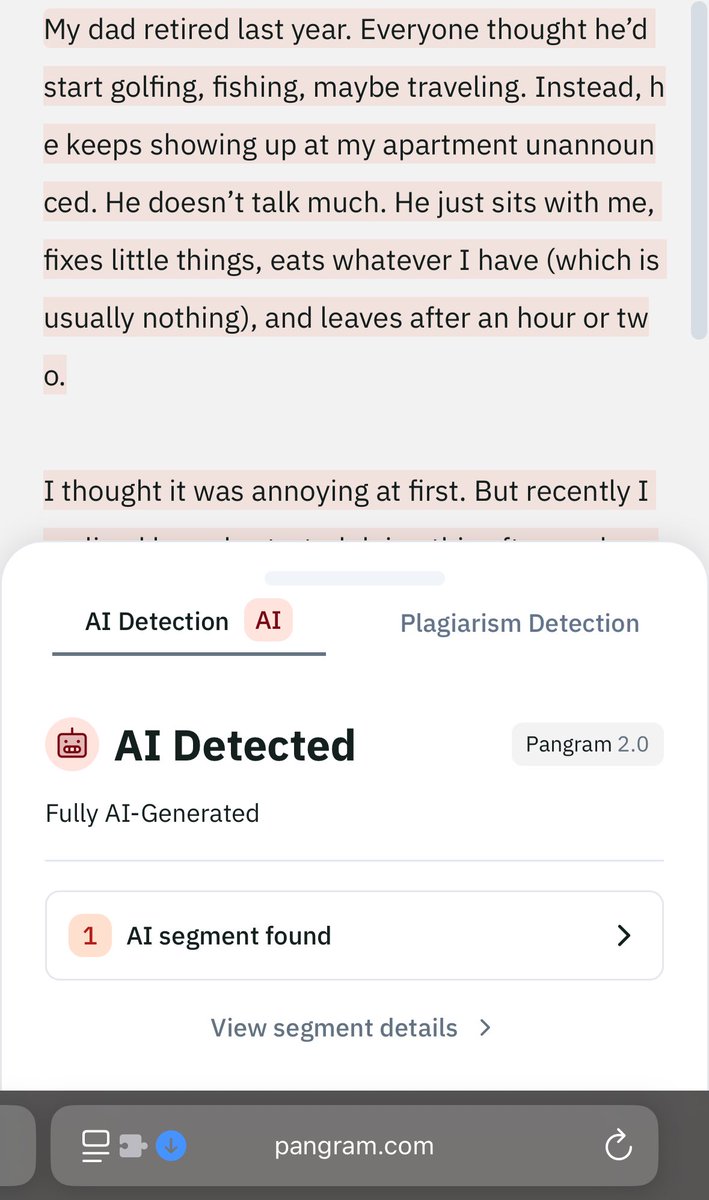Image resolution: width=709 pixels, height=1200 pixels.
Task: Click the page scrollbar thumb
Action: click(x=699, y=170)
